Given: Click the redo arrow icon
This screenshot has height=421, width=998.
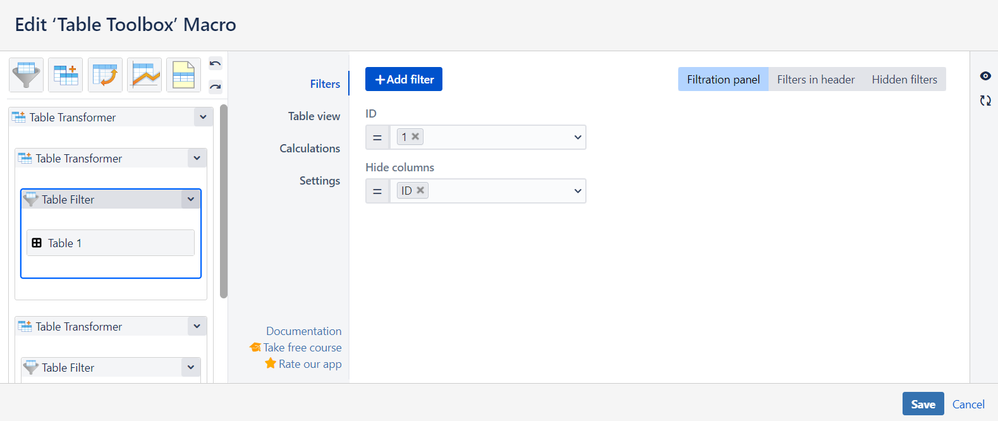Looking at the screenshot, I should click(x=215, y=87).
